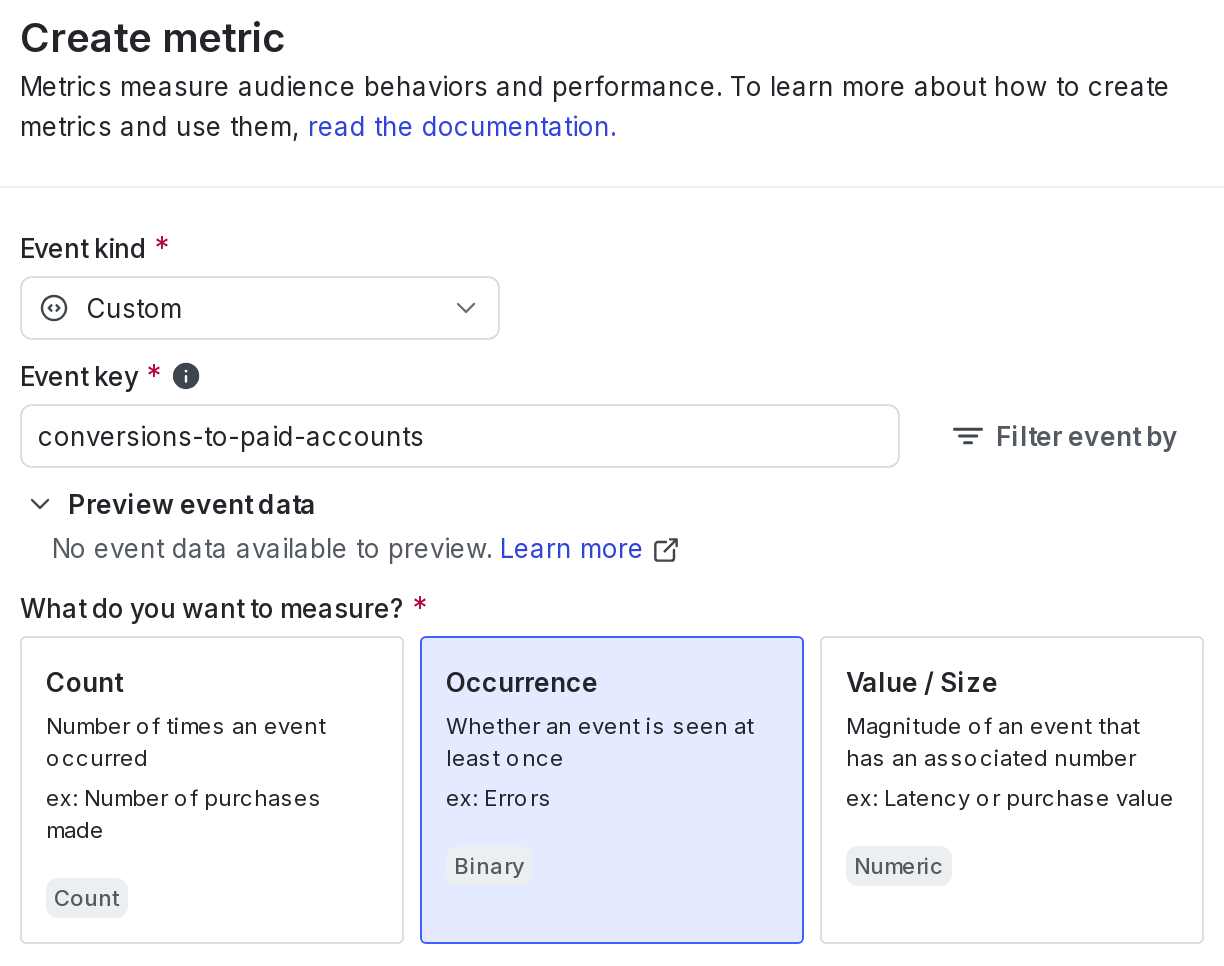Click the disclosure arrow before Preview event data

point(40,504)
